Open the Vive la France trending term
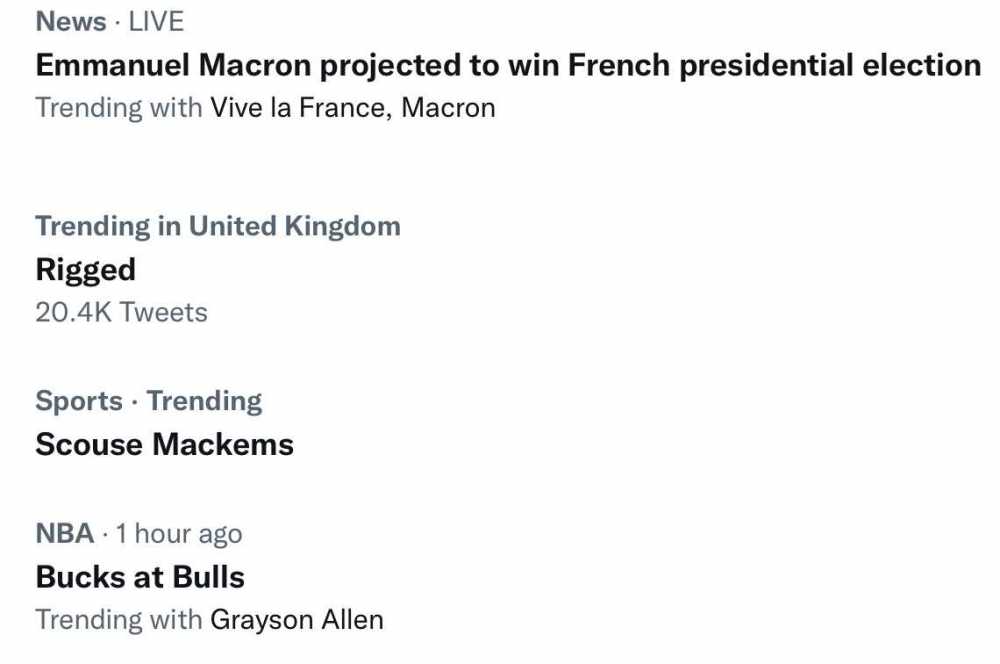1000x664 pixels. pyautogui.click(x=297, y=108)
